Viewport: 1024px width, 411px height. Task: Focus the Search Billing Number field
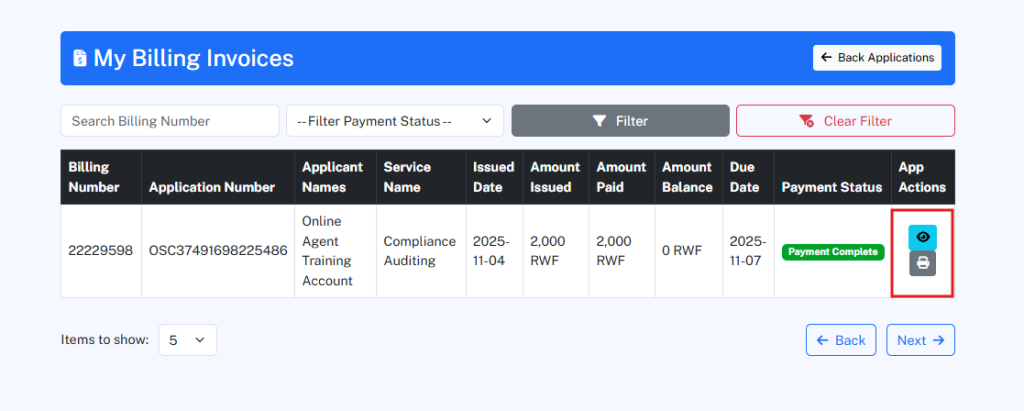tap(170, 121)
